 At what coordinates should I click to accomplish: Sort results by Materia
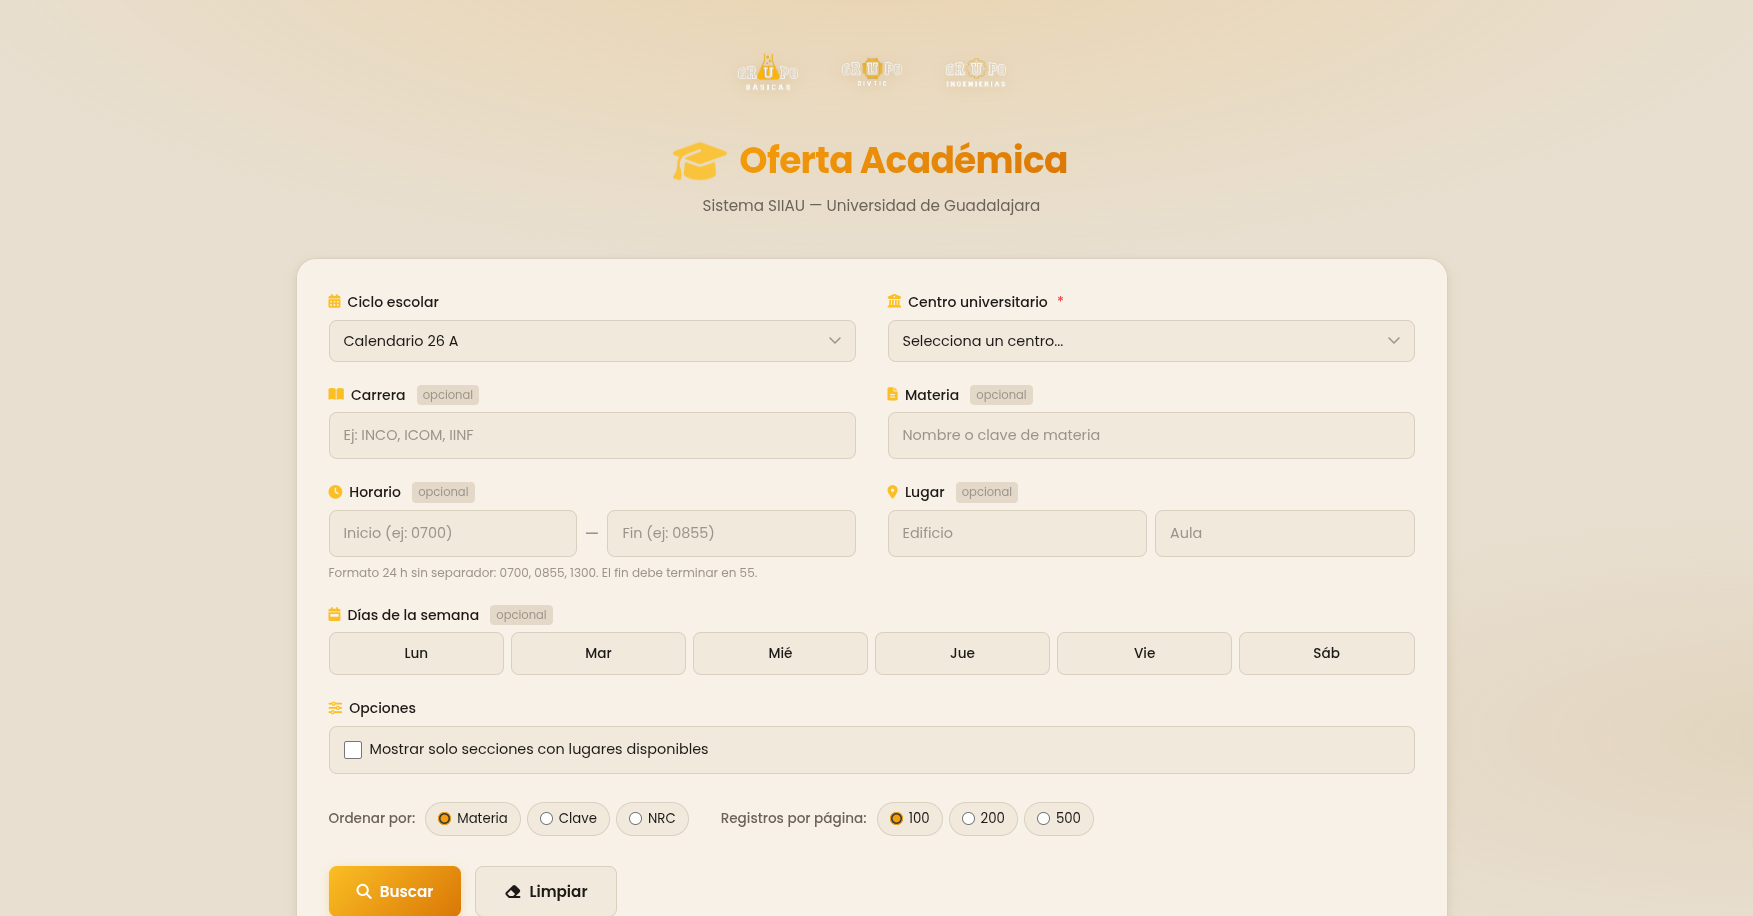click(x=473, y=819)
